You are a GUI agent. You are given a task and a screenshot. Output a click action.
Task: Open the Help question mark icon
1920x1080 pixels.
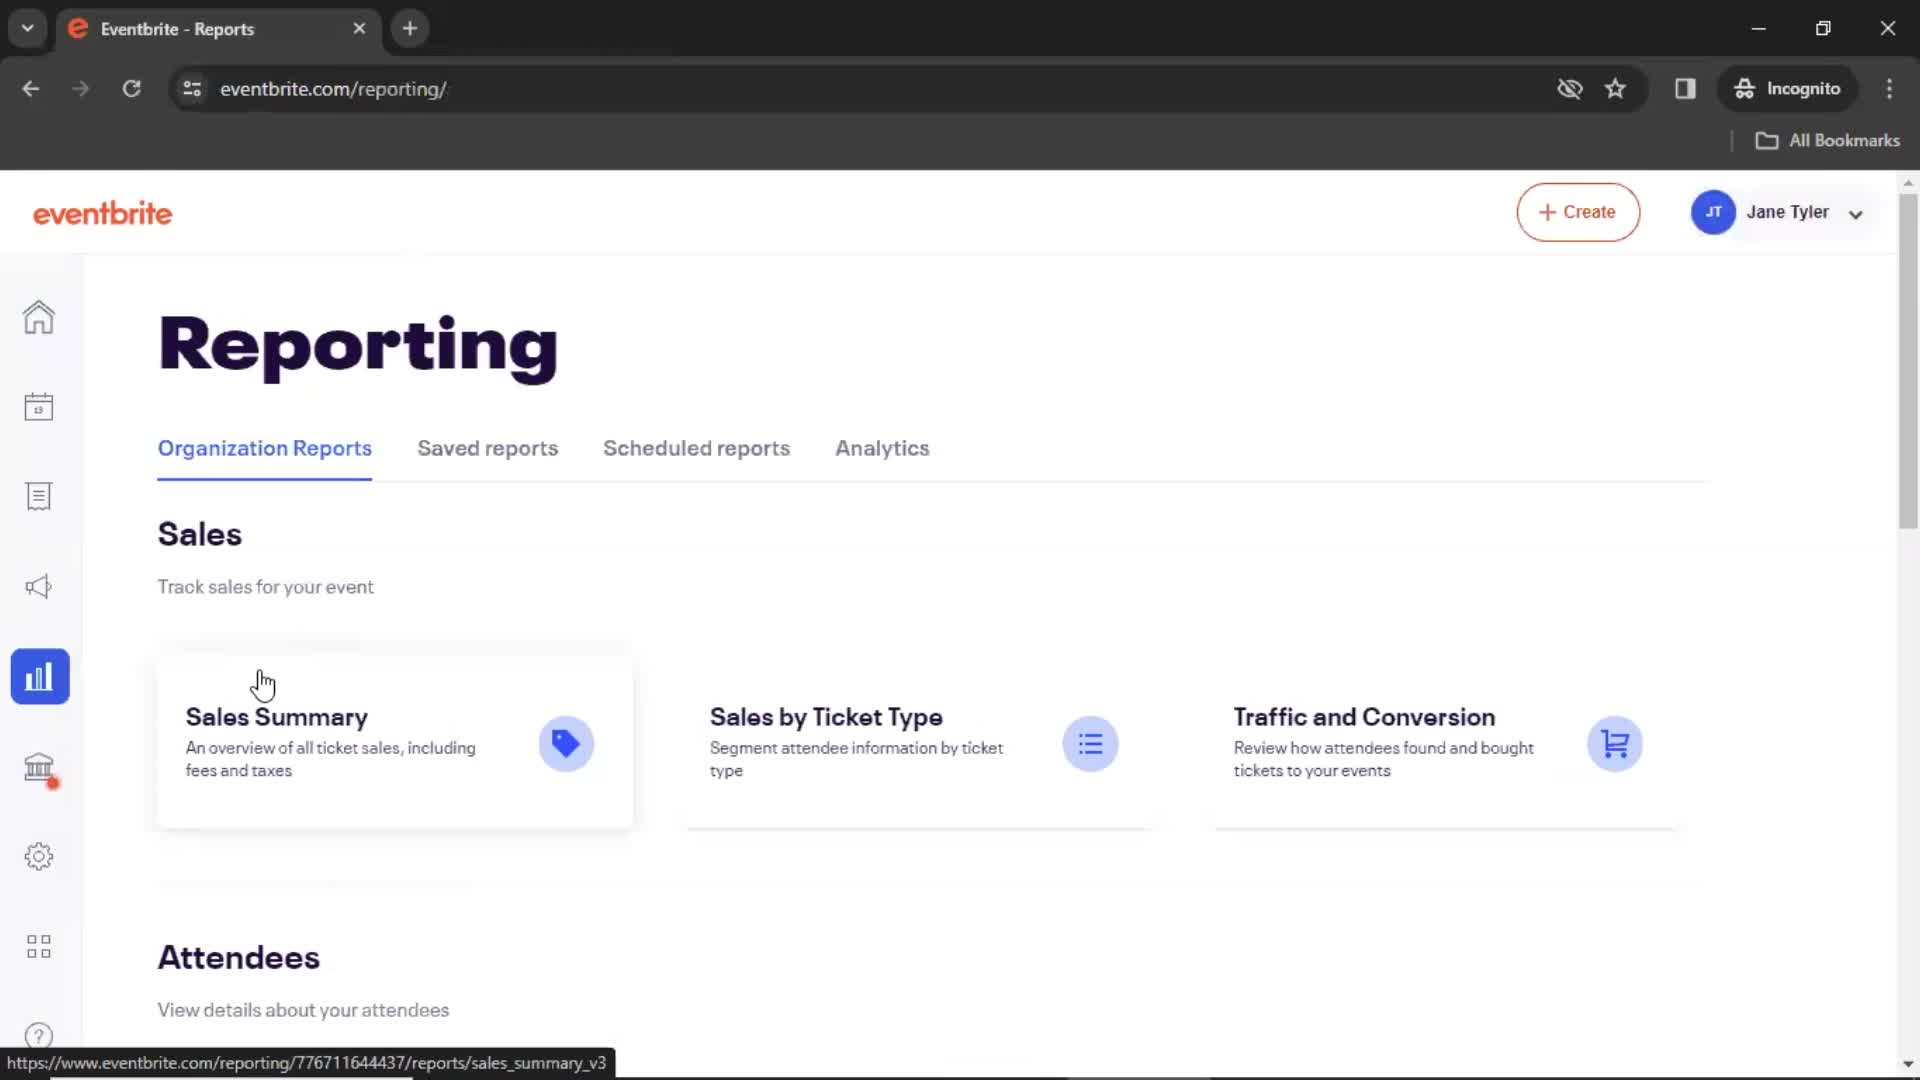click(39, 1036)
